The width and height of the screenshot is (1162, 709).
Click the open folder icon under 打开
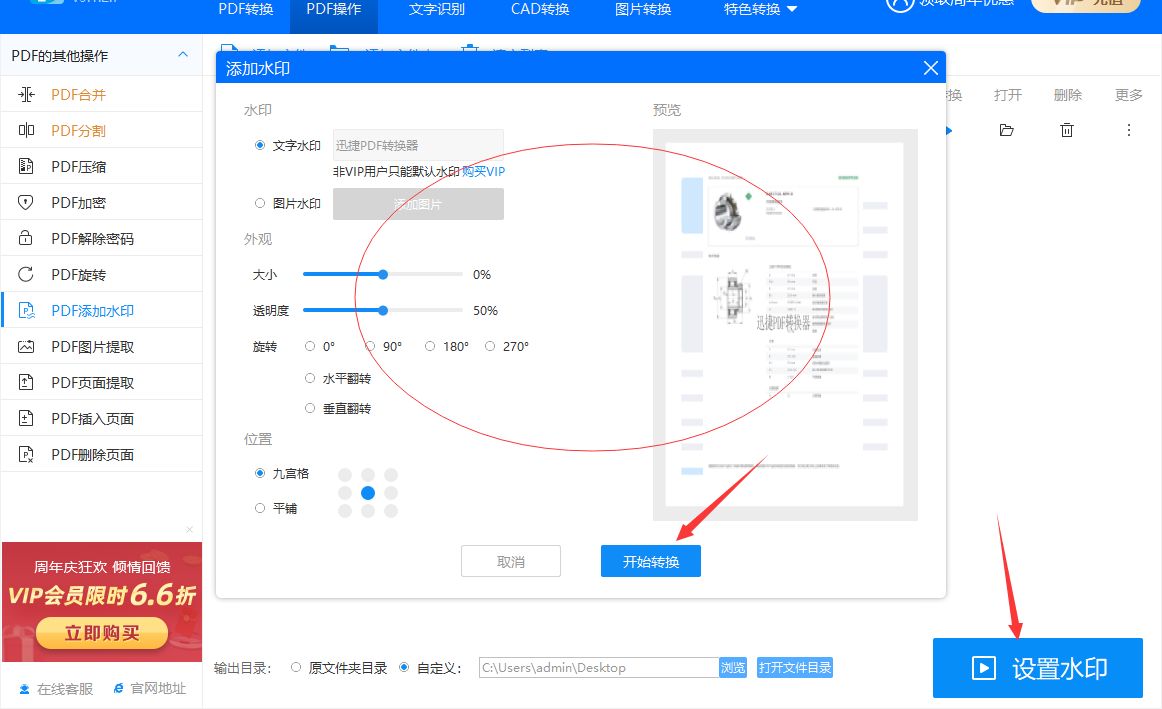point(1006,130)
